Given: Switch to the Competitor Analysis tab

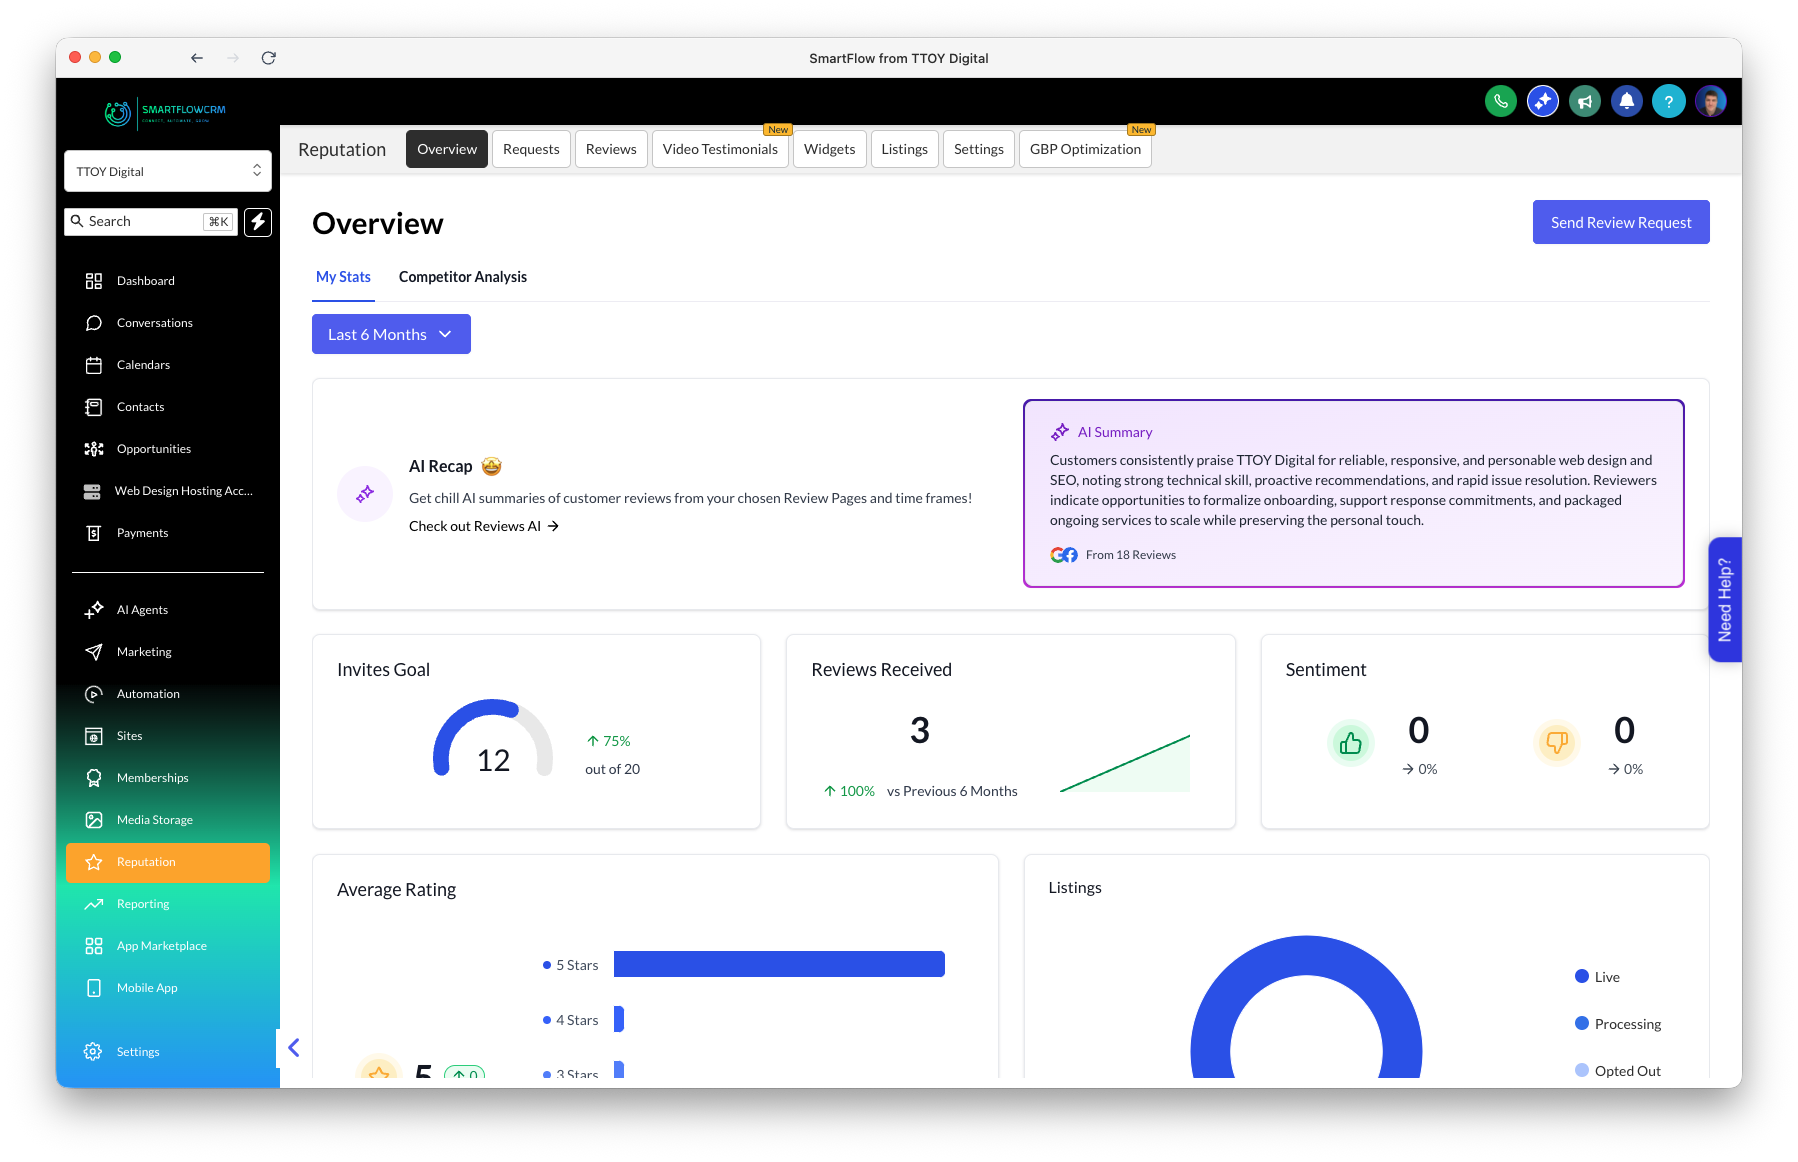Looking at the screenshot, I should tap(463, 277).
